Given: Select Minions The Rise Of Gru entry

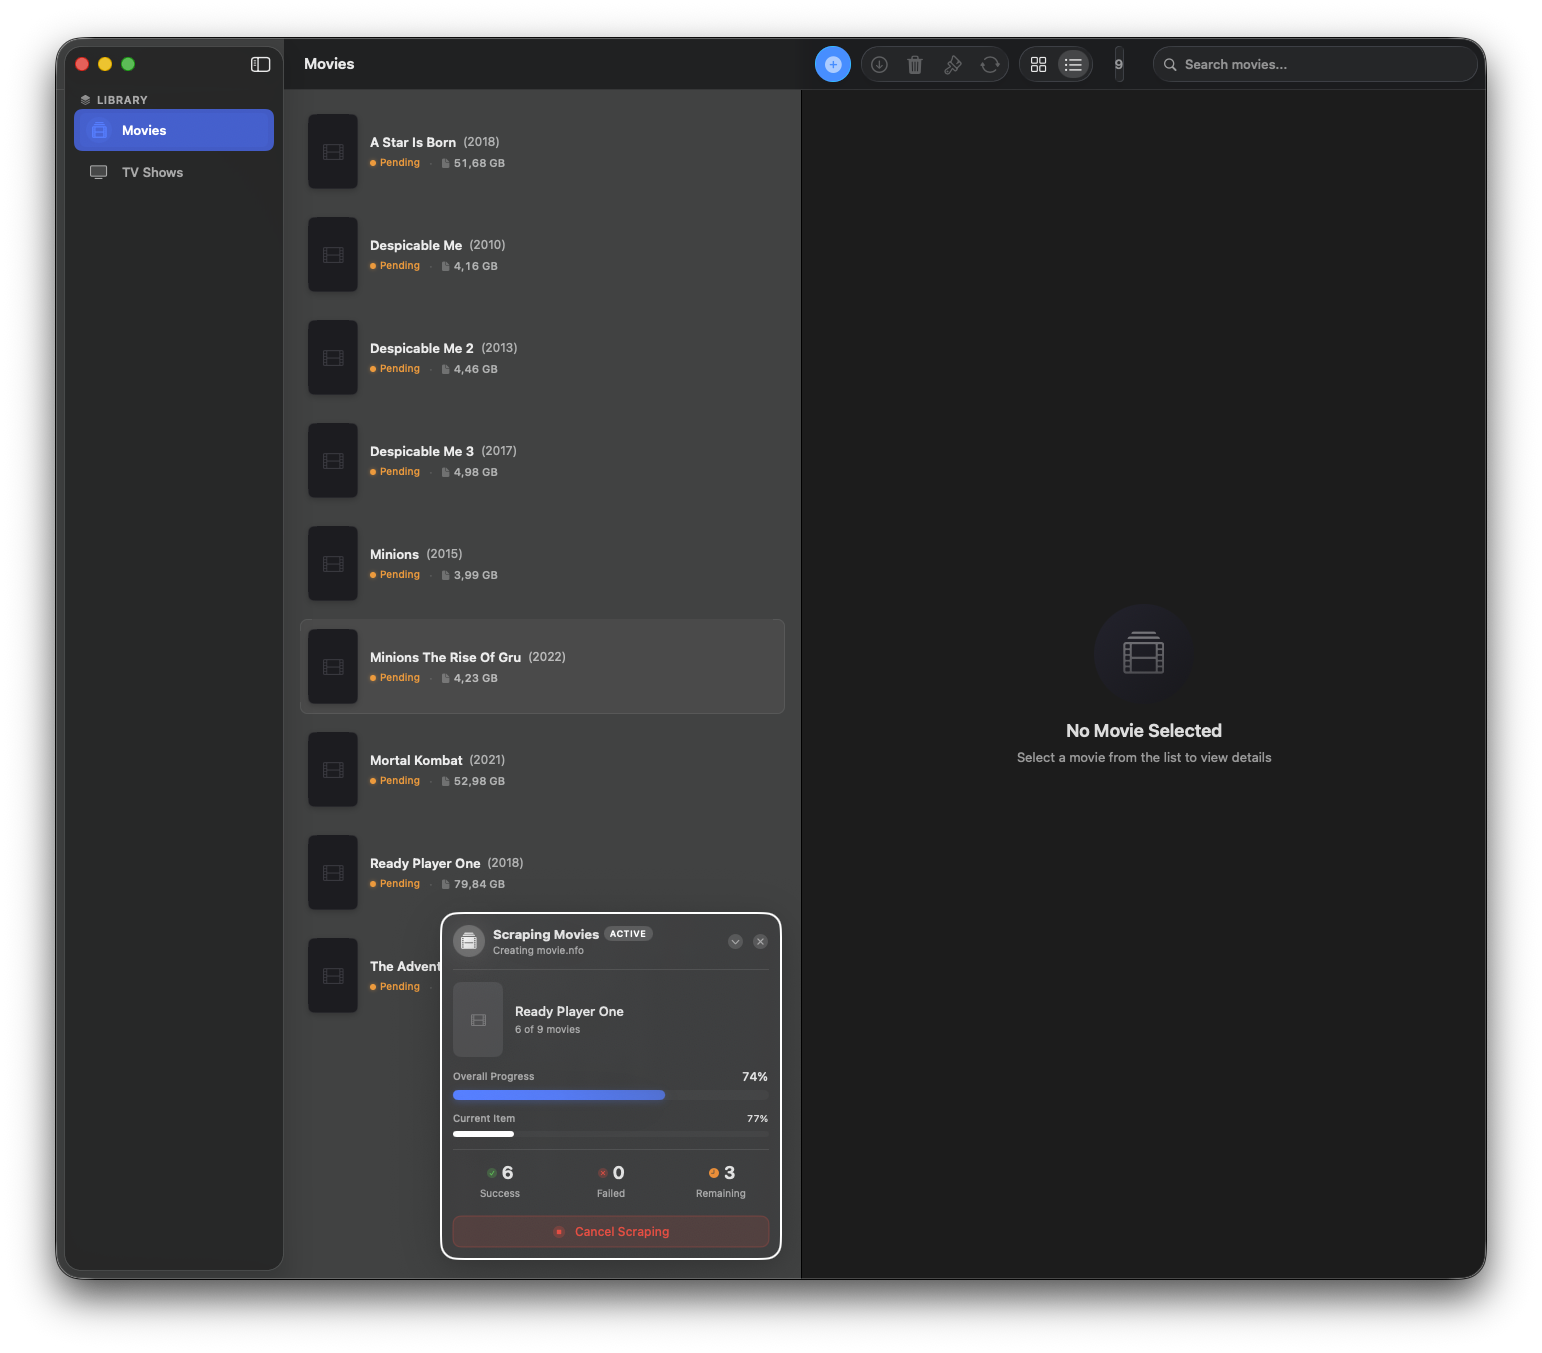Looking at the screenshot, I should (542, 666).
